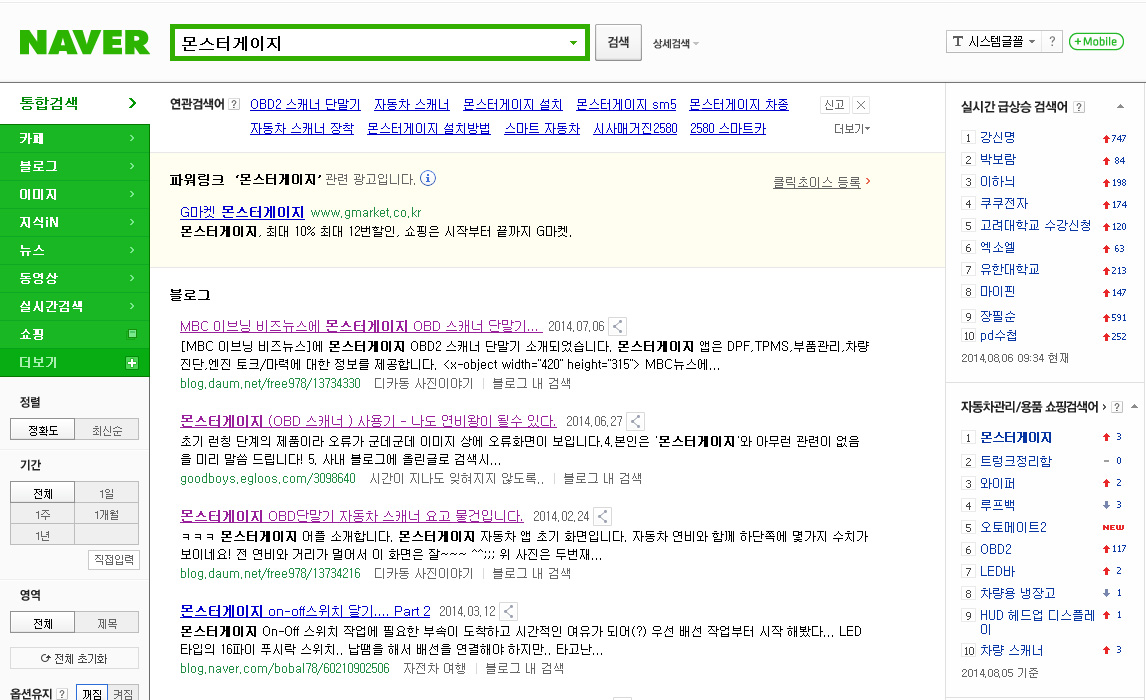Open the search box suggestion dropdown arrow
Viewport: 1146px width, 700px height.
click(573, 43)
